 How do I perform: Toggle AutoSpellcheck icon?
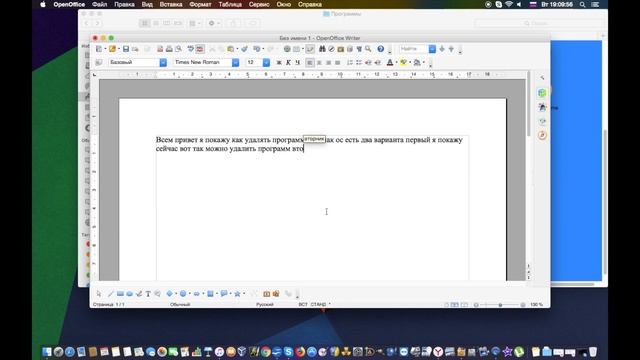[x=200, y=49]
